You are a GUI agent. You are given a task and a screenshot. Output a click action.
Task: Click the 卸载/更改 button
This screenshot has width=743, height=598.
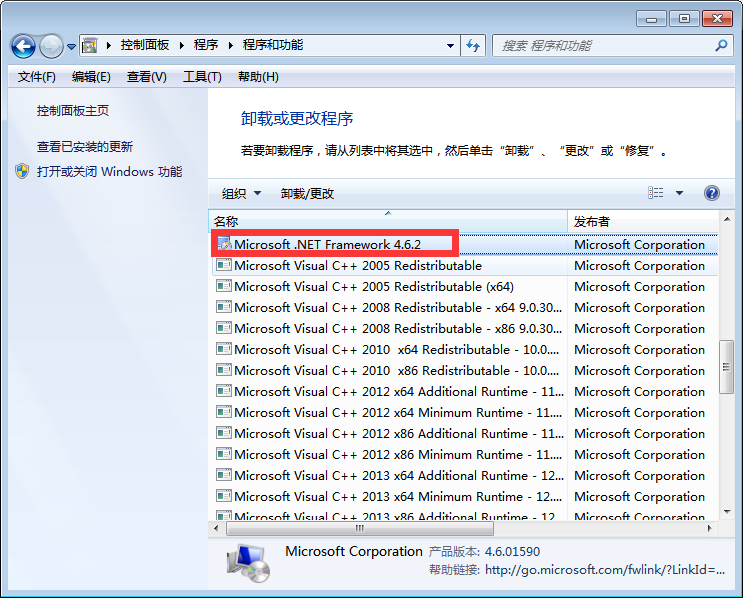pos(307,193)
